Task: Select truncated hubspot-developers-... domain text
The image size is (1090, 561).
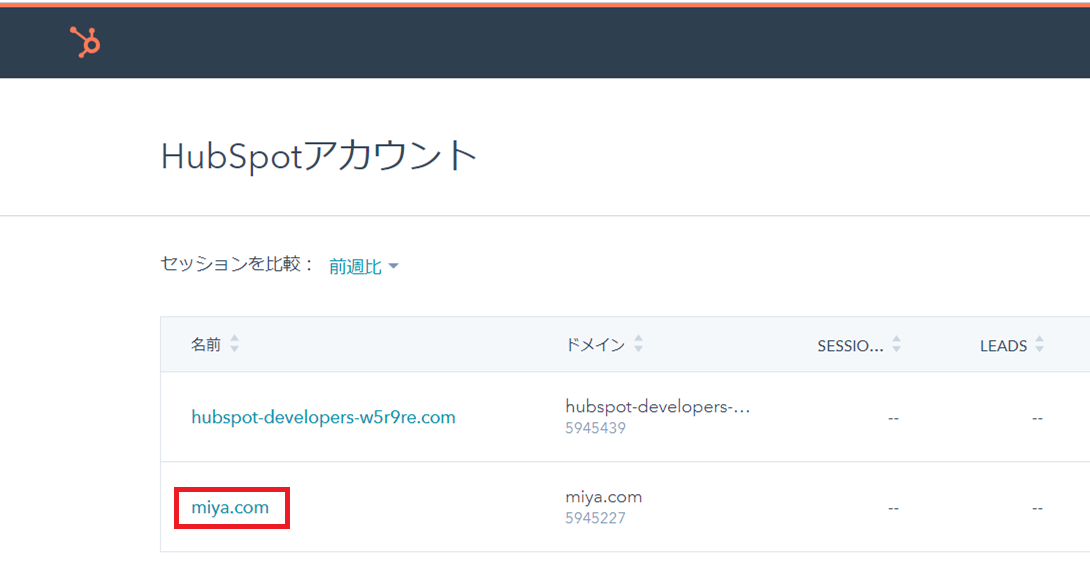Action: point(658,407)
